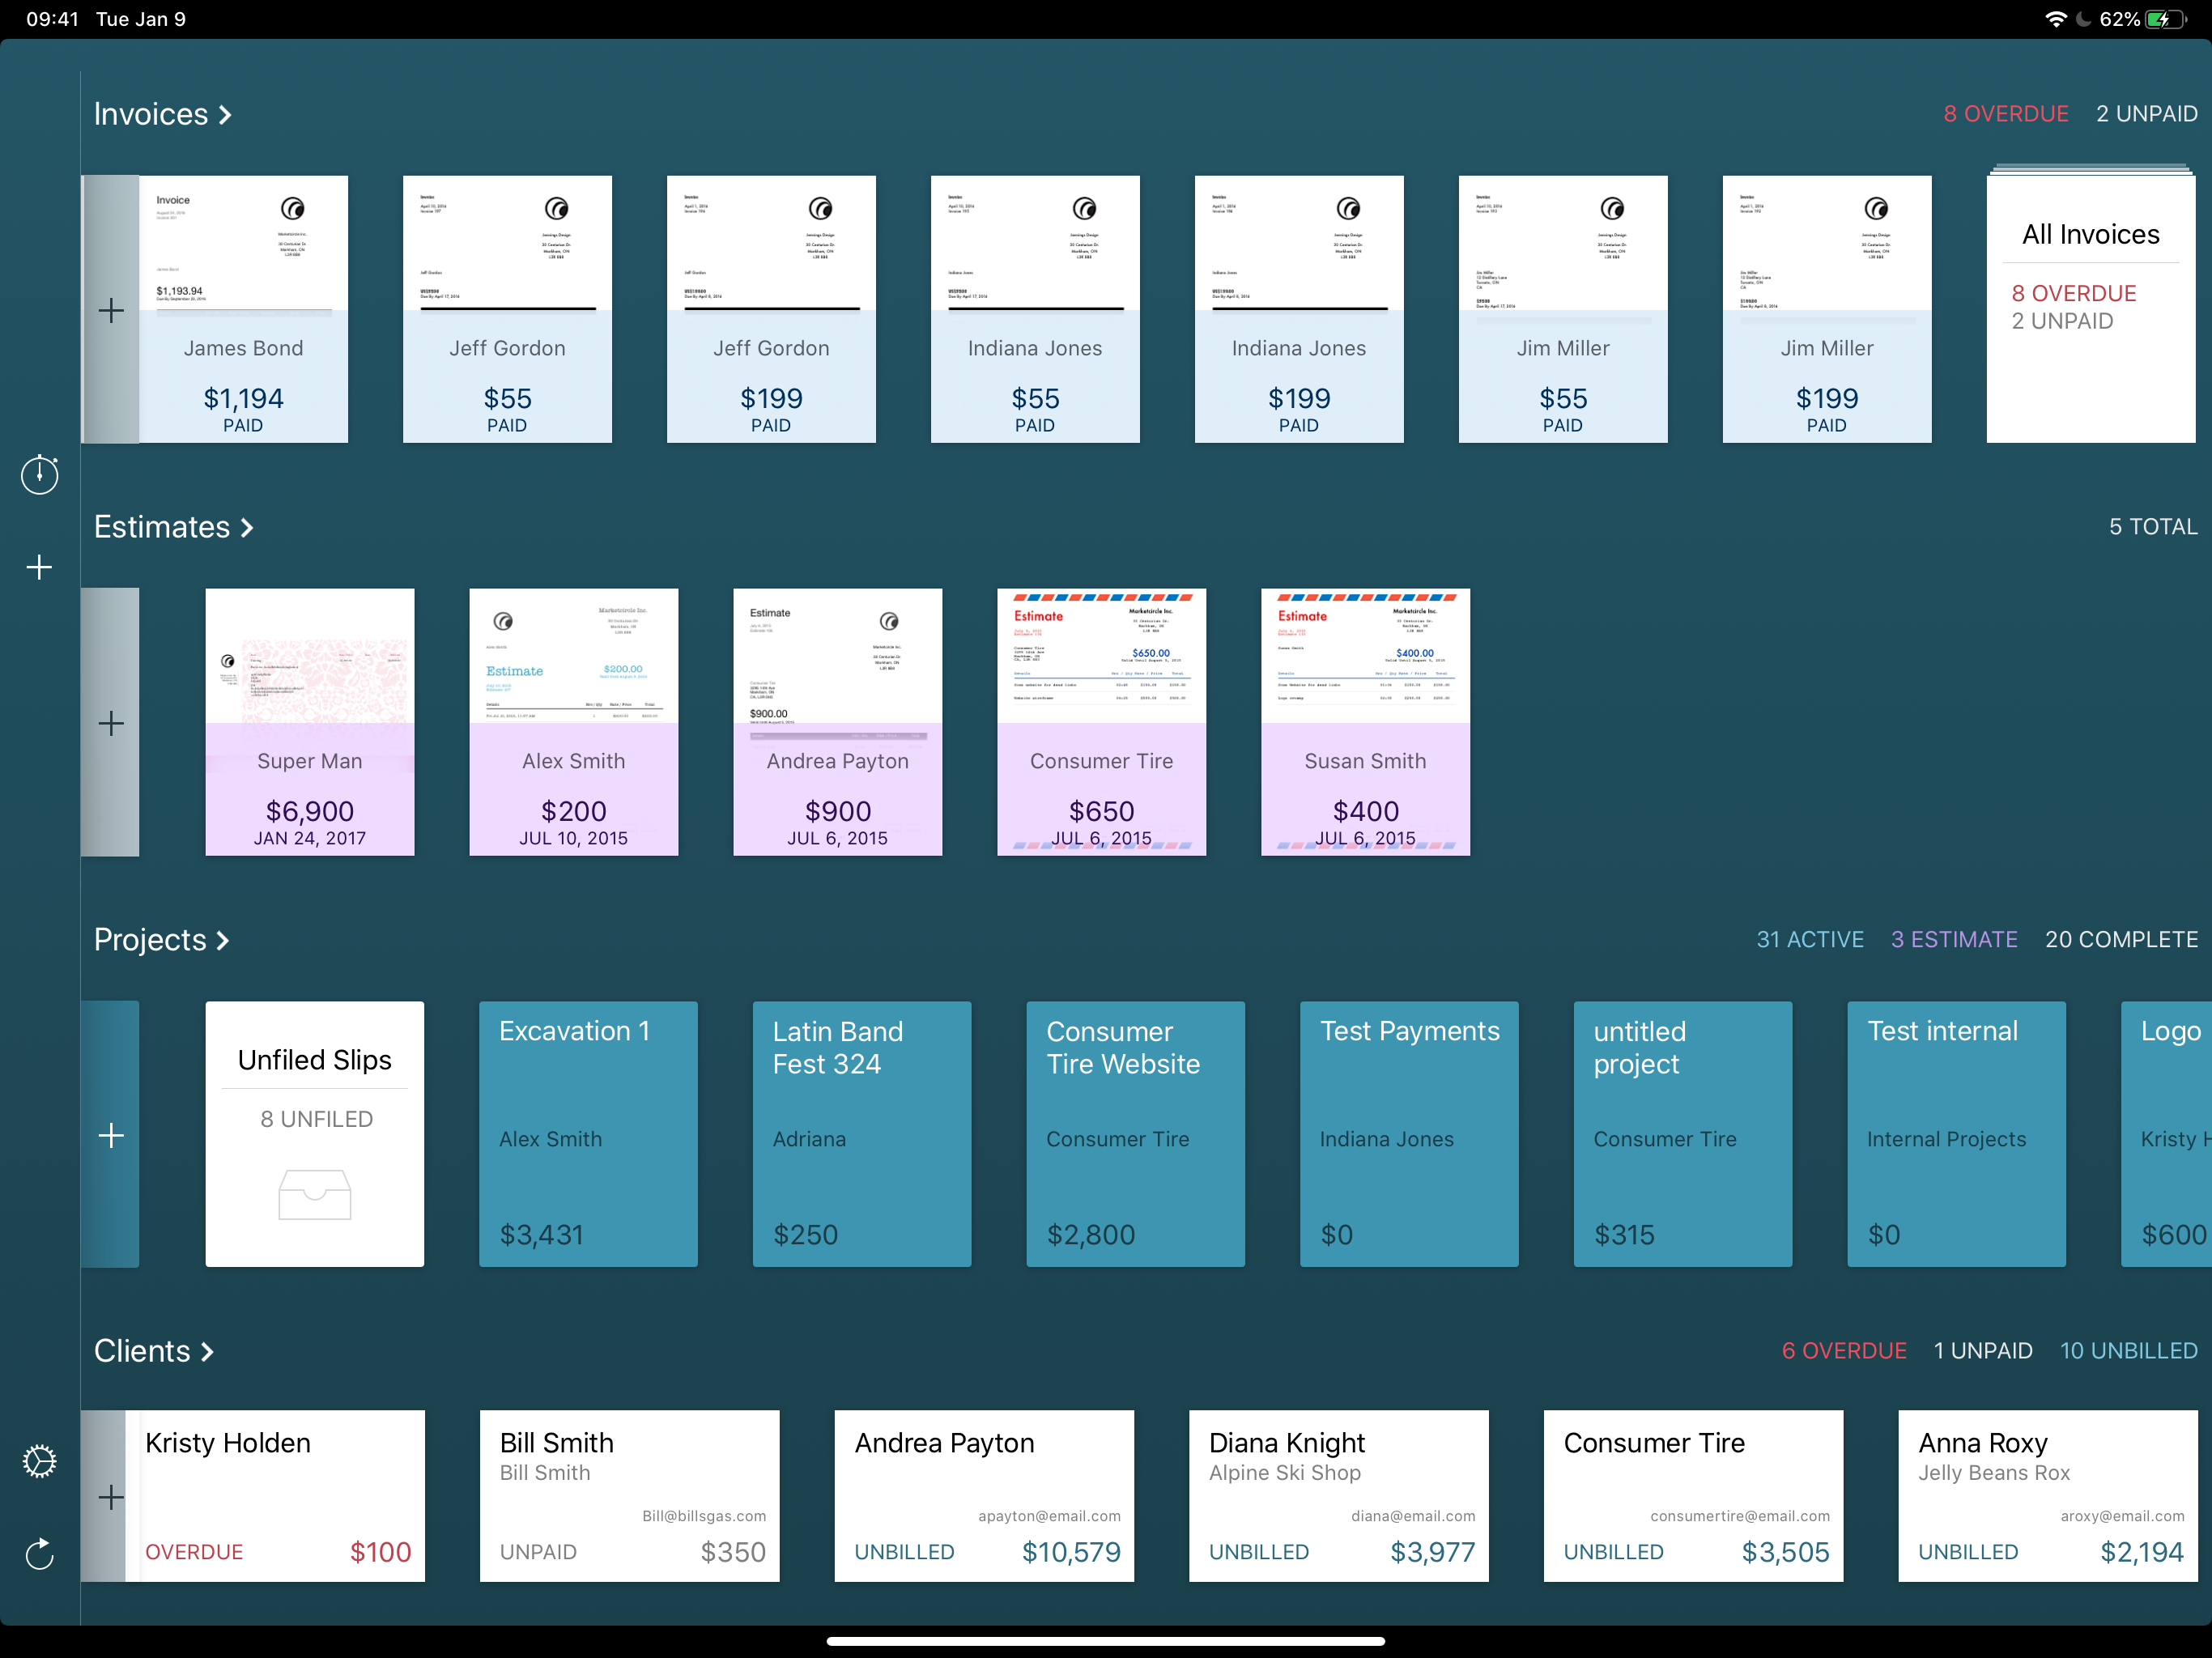Open Indiana Jones $199 invoice
The width and height of the screenshot is (2212, 1658).
click(1299, 310)
